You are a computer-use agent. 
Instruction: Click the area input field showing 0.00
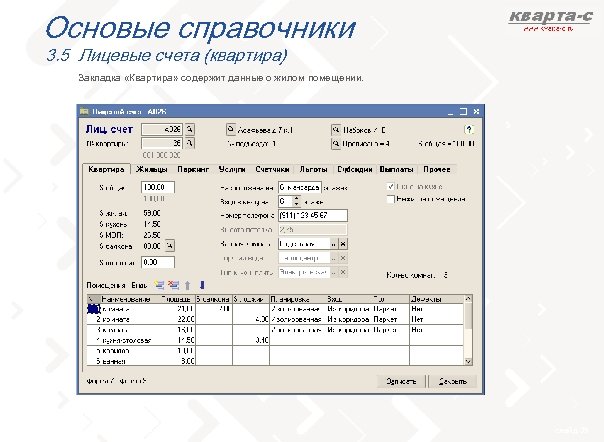click(x=158, y=262)
